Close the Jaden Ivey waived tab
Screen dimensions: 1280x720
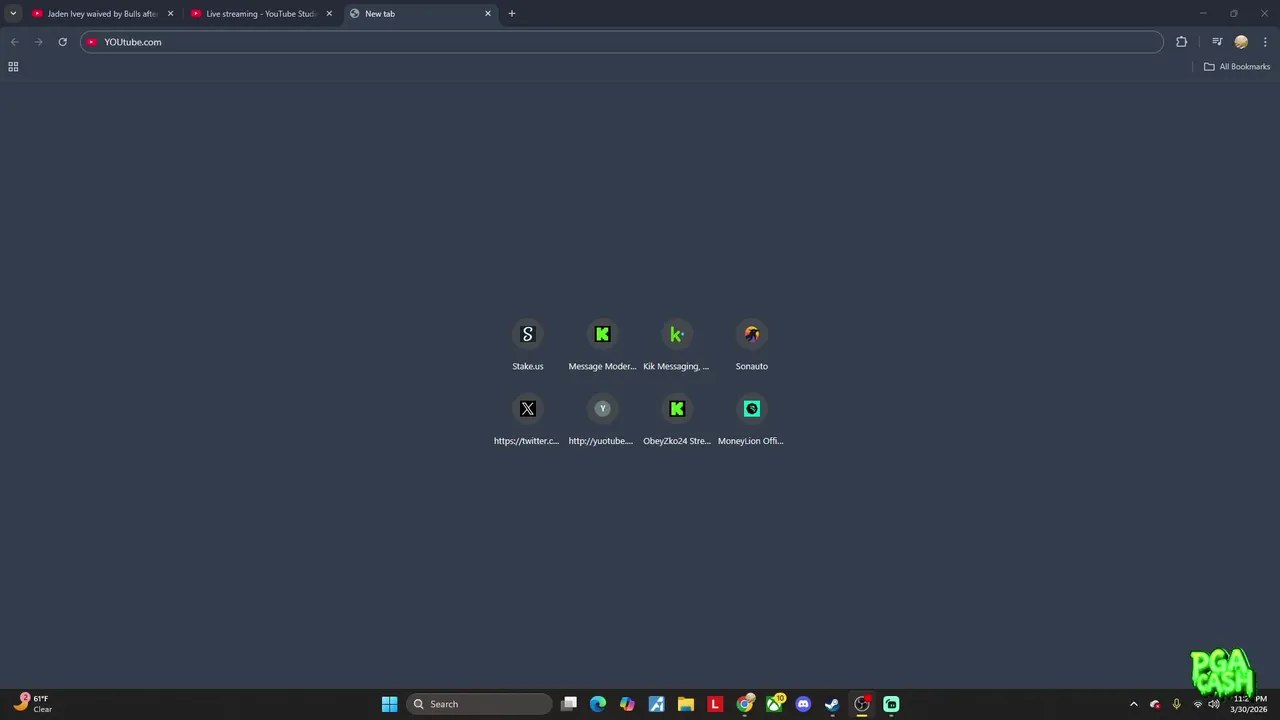[x=170, y=14]
